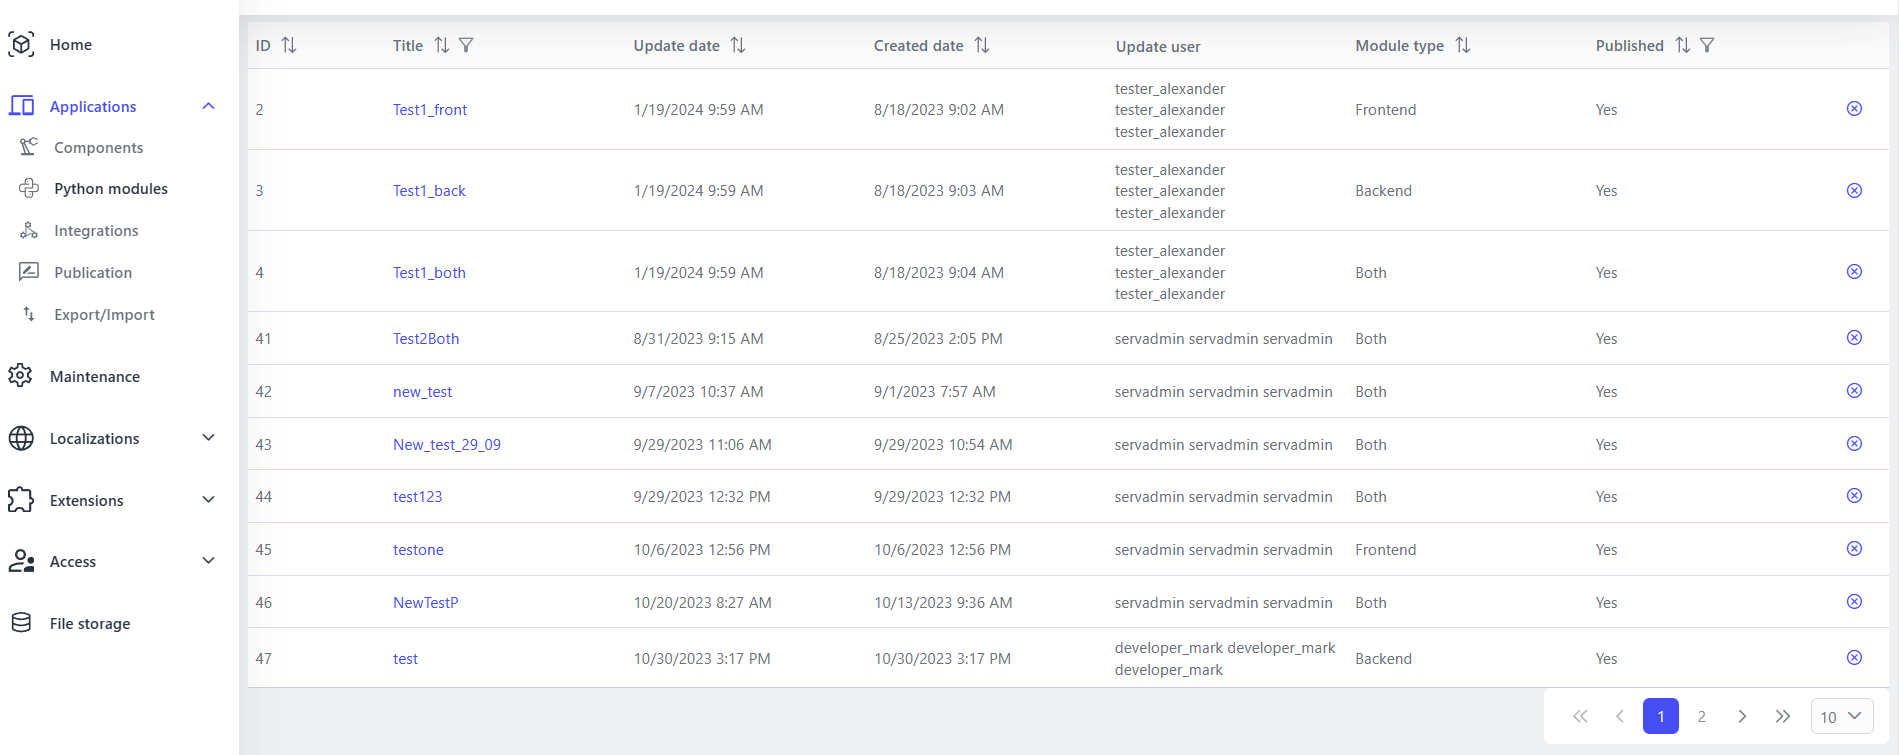Click the sort icon next to ID column

(x=289, y=45)
